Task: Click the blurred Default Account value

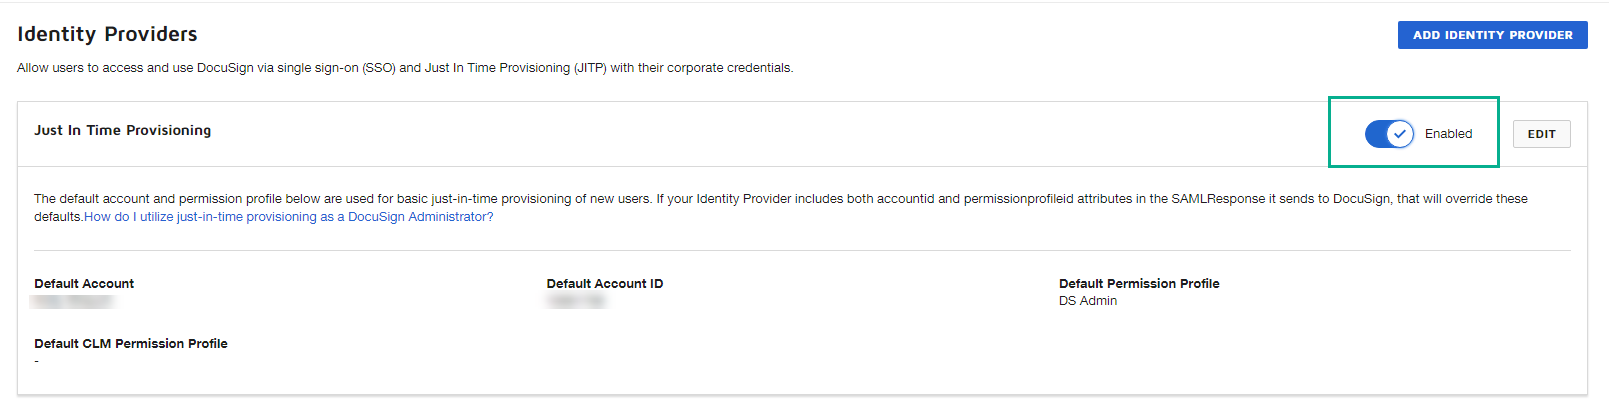Action: point(73,301)
